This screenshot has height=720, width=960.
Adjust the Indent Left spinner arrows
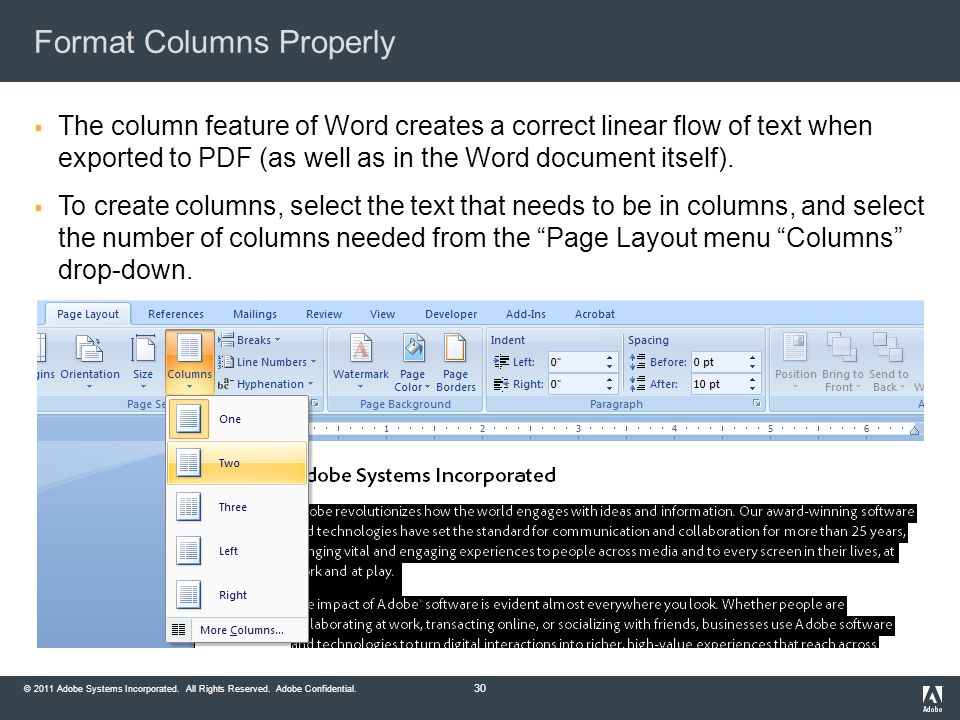point(609,362)
